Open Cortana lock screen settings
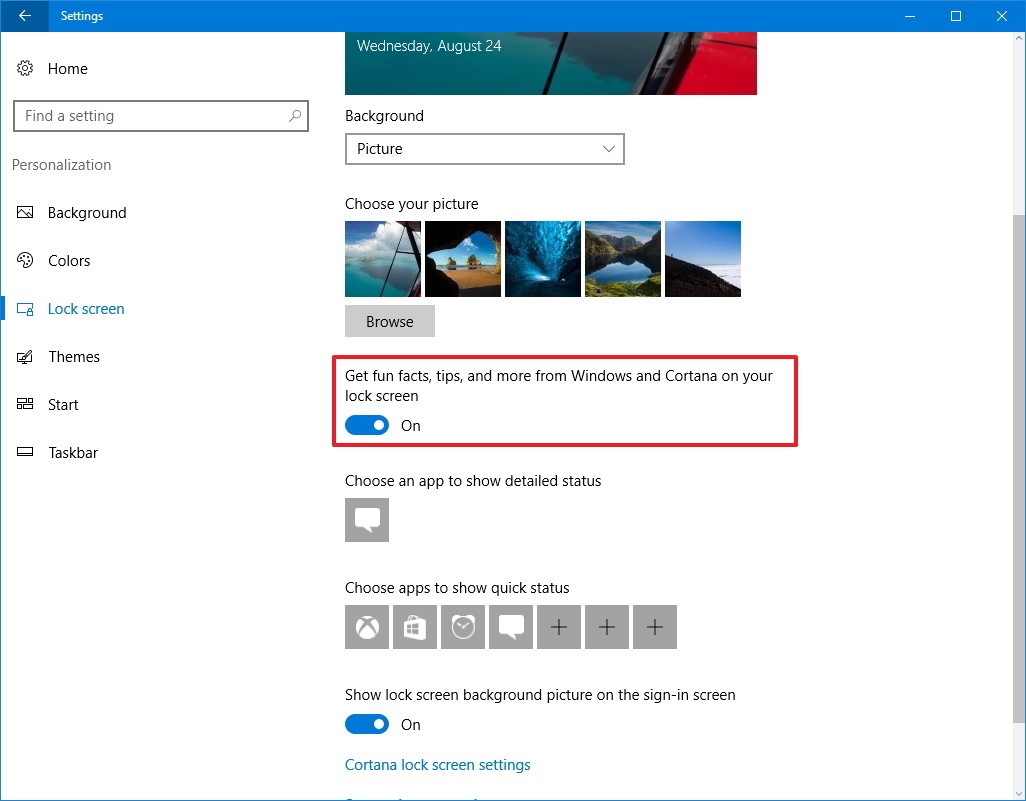Image resolution: width=1026 pixels, height=801 pixels. point(437,764)
